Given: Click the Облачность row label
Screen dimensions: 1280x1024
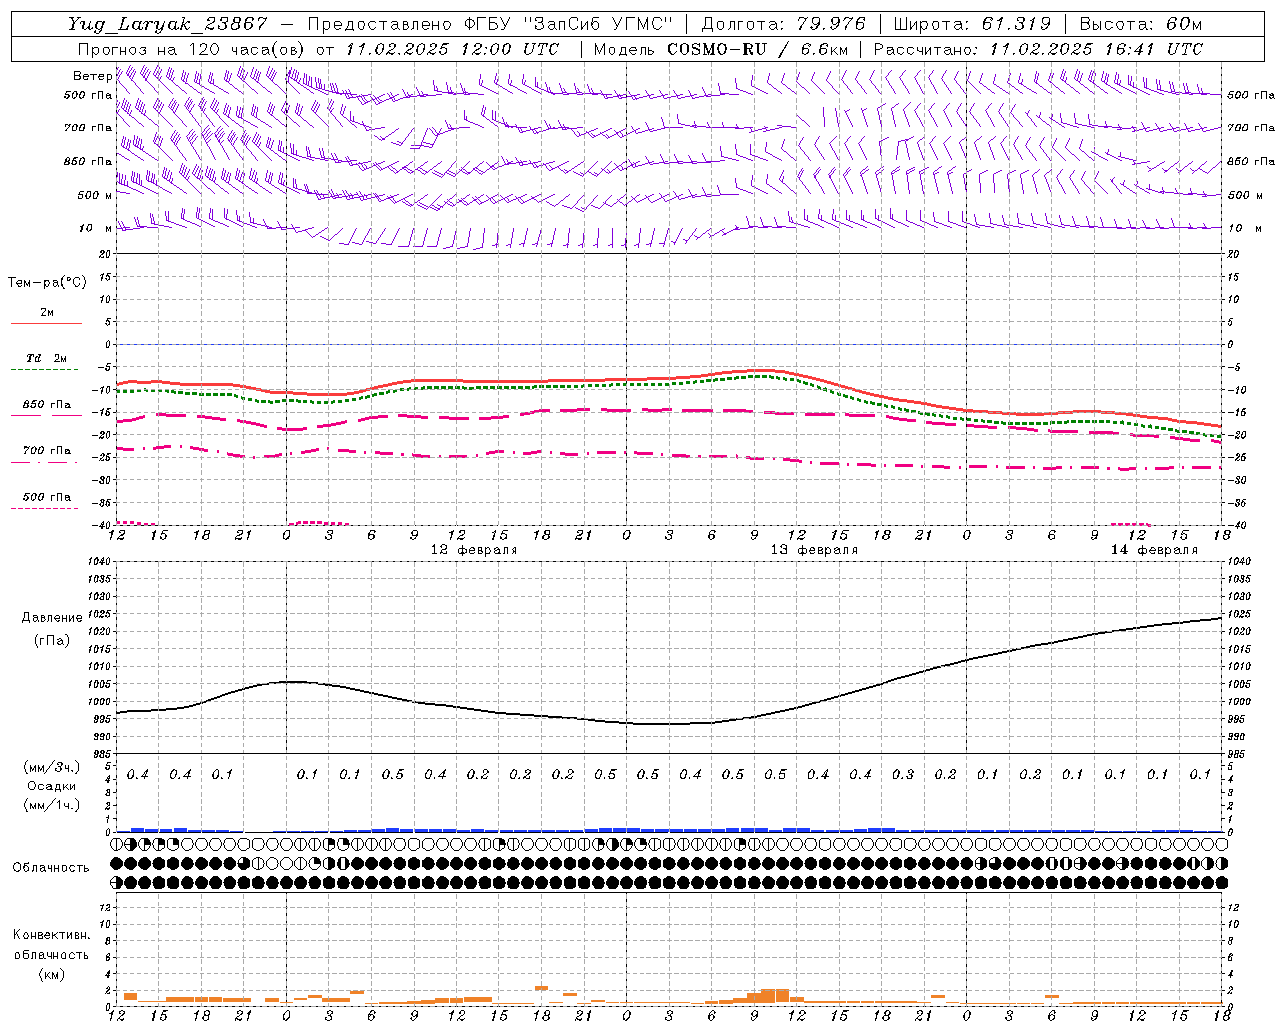Looking at the screenshot, I should 51,868.
